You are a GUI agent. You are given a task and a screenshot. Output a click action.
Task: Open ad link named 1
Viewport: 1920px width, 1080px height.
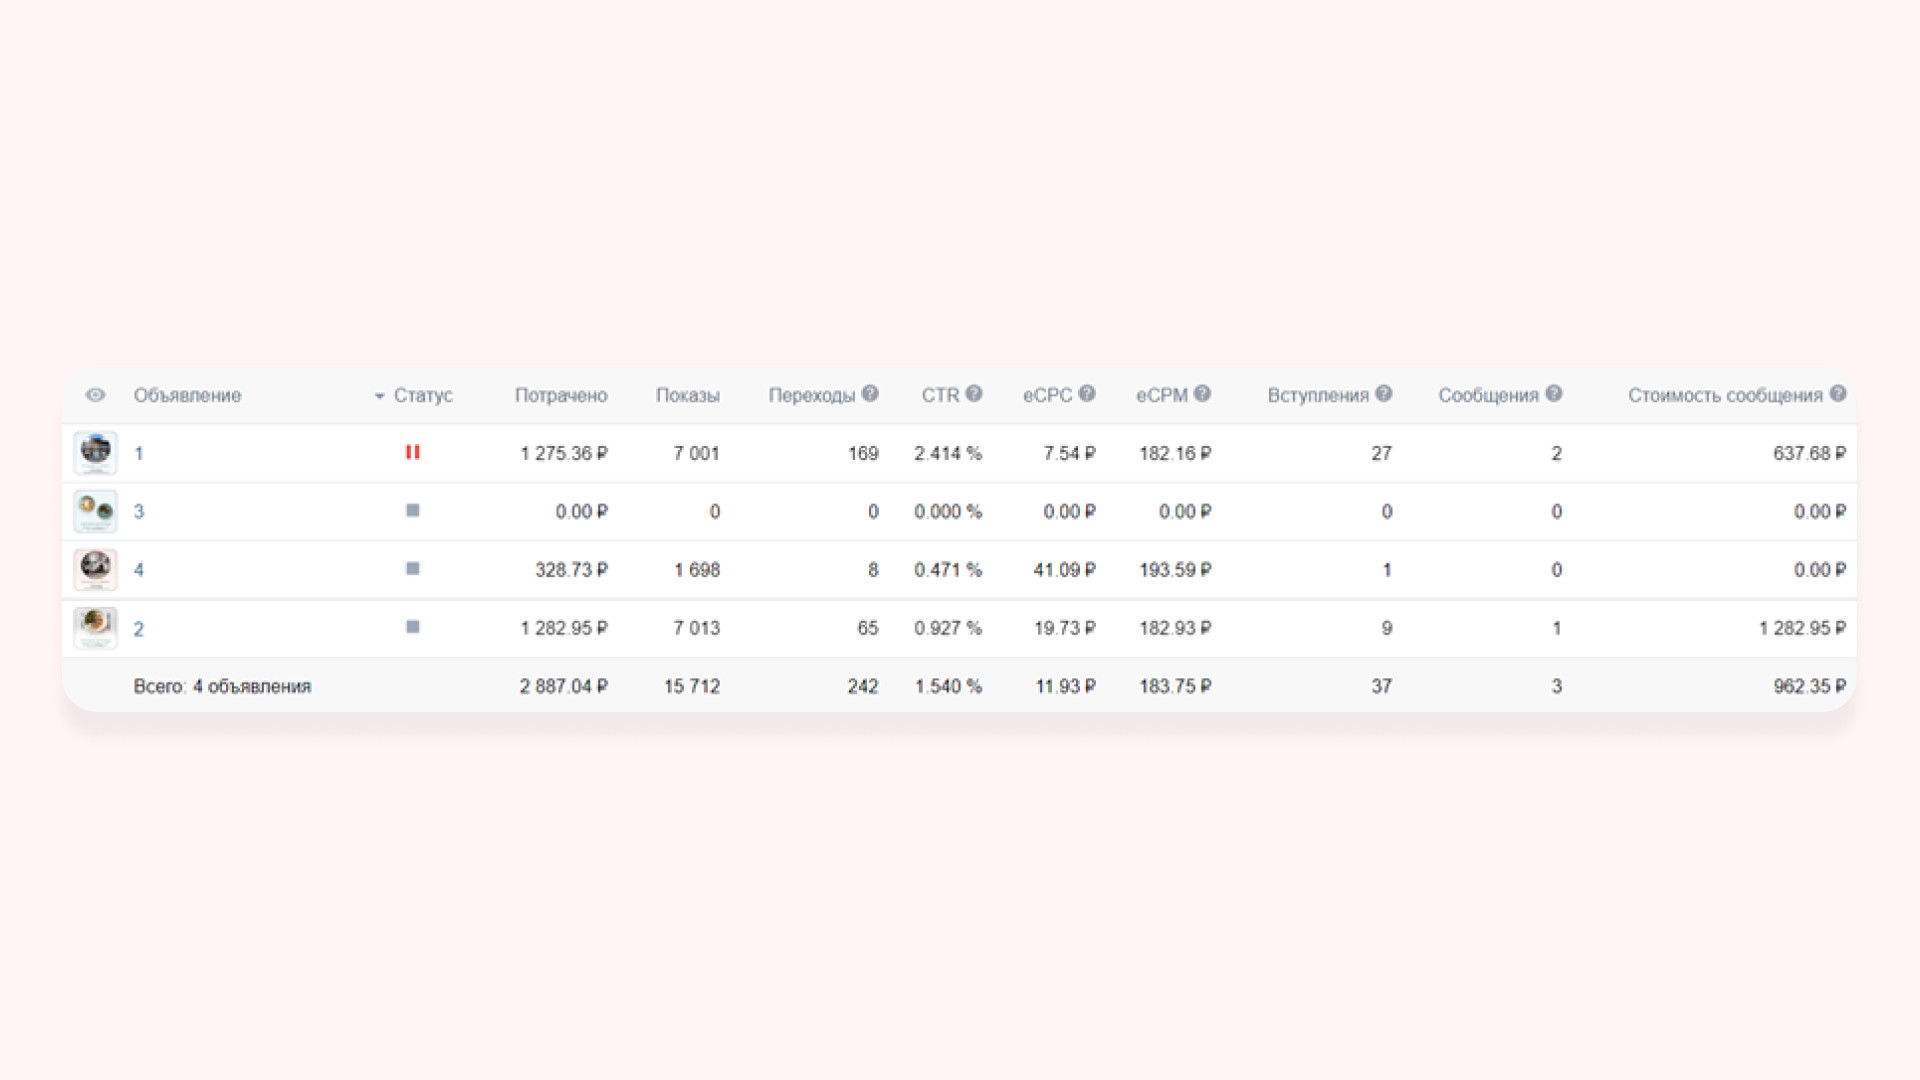pos(139,454)
